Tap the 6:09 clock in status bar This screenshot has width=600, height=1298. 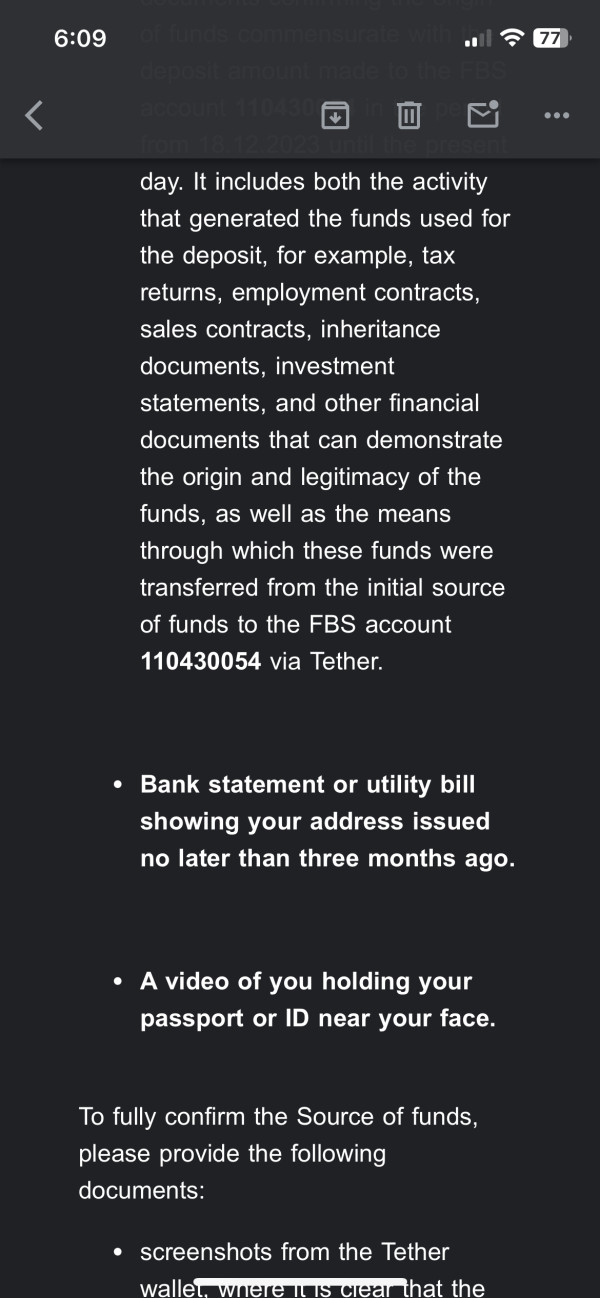click(80, 39)
